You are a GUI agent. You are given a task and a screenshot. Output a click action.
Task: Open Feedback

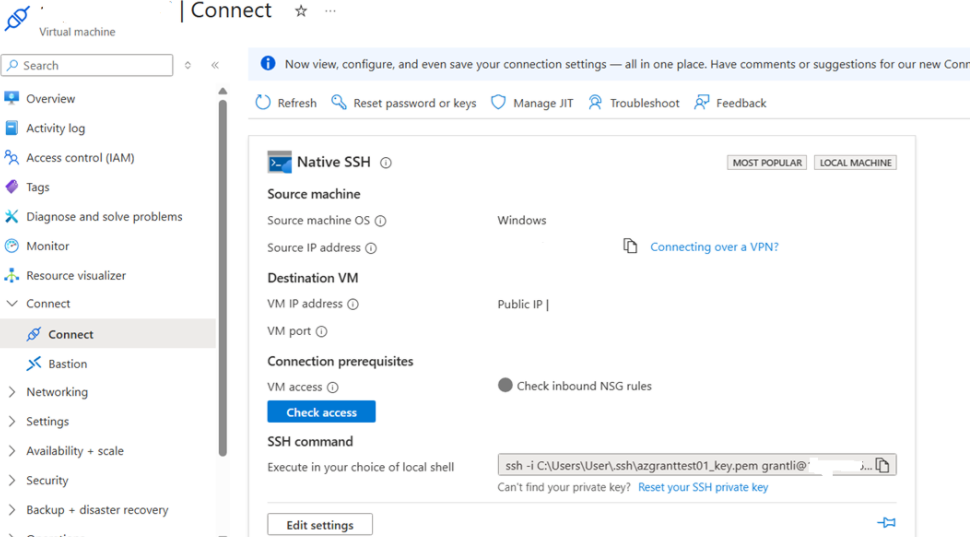[730, 103]
